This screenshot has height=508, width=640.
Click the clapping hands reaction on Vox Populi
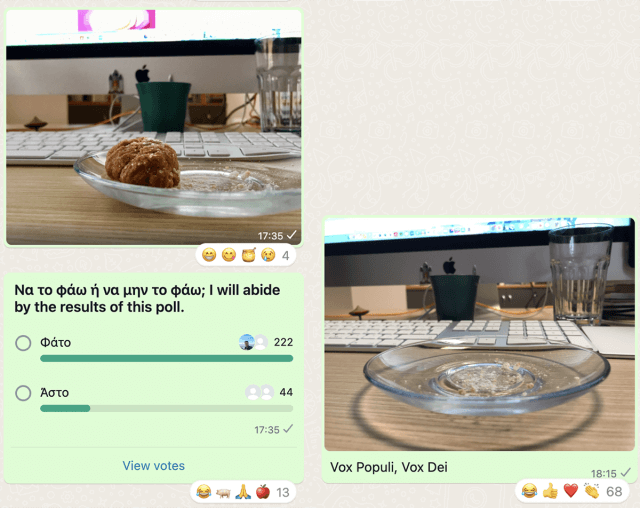(x=591, y=491)
